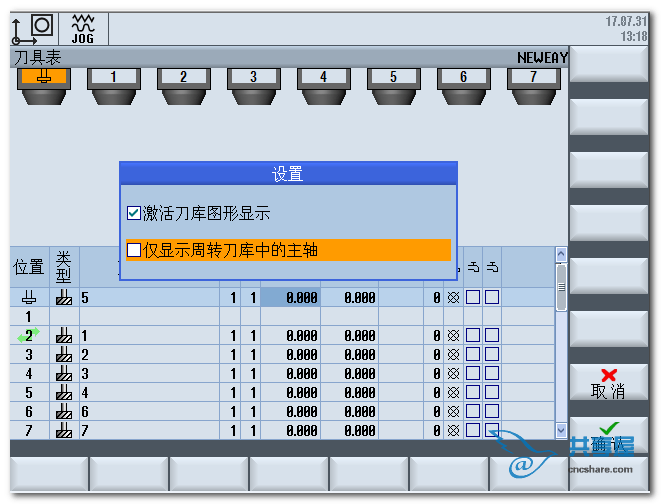This screenshot has height=504, width=661.
Task: Check 仅显示周转刀库中的主轴 checkbox
Action: tap(134, 250)
